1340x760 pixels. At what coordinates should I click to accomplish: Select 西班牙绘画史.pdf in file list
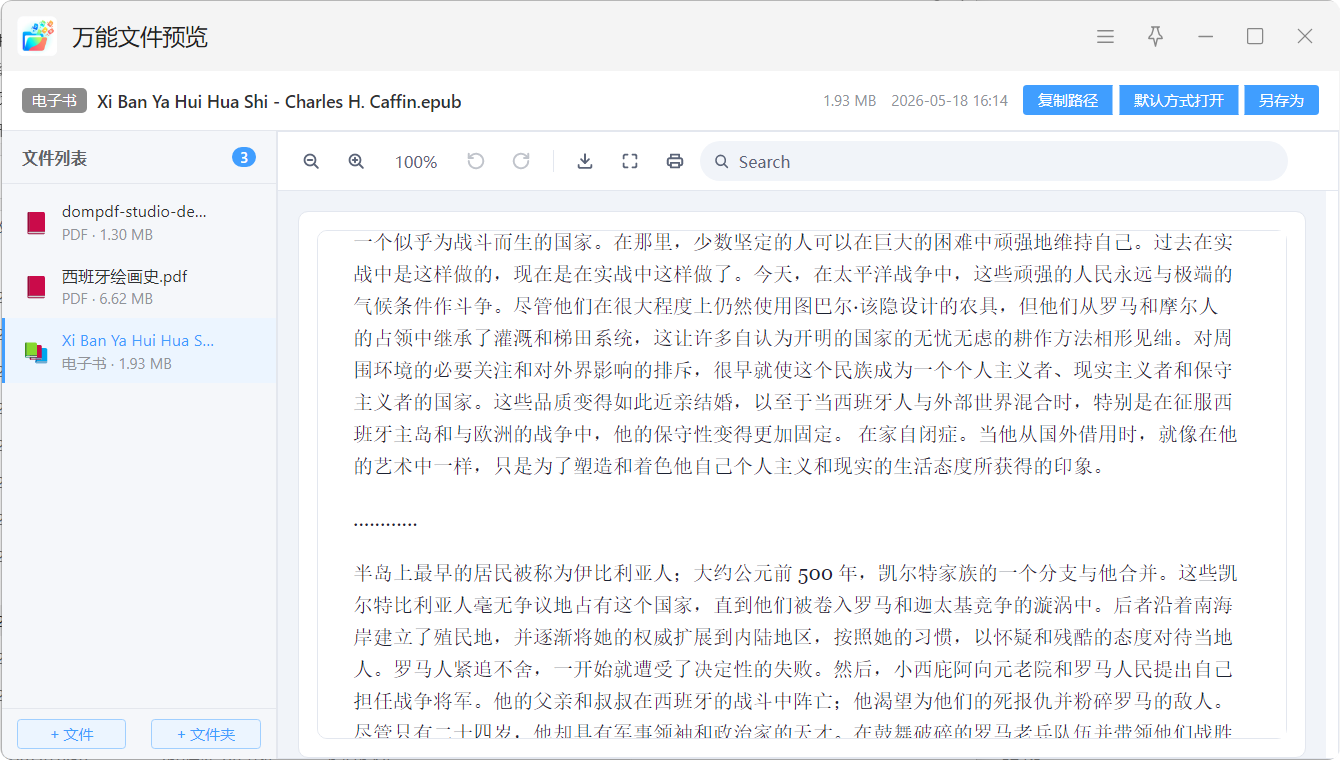coord(139,286)
